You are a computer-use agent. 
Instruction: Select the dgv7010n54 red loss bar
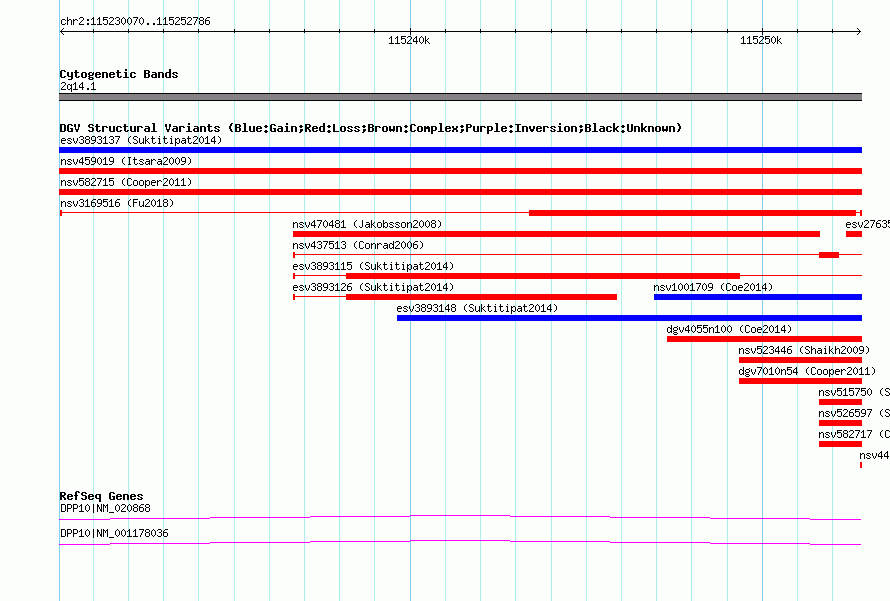tap(800, 381)
